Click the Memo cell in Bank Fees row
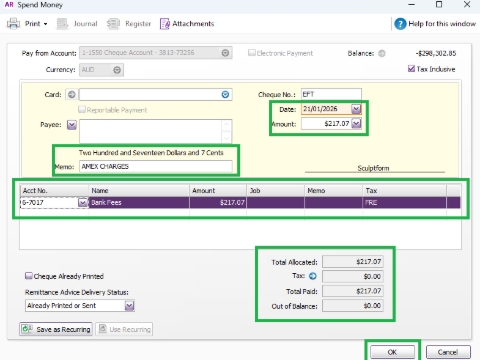 point(333,203)
